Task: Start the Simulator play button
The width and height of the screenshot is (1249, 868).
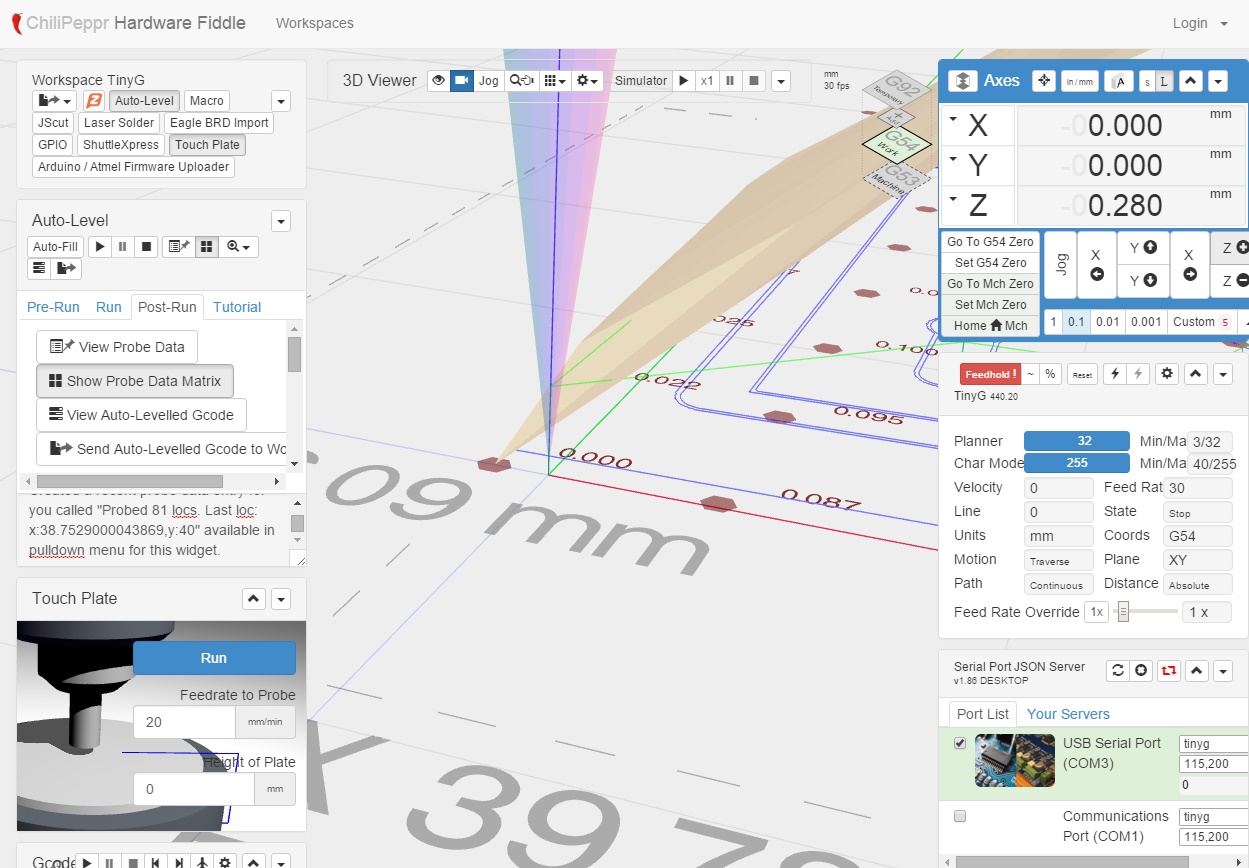Action: point(683,81)
